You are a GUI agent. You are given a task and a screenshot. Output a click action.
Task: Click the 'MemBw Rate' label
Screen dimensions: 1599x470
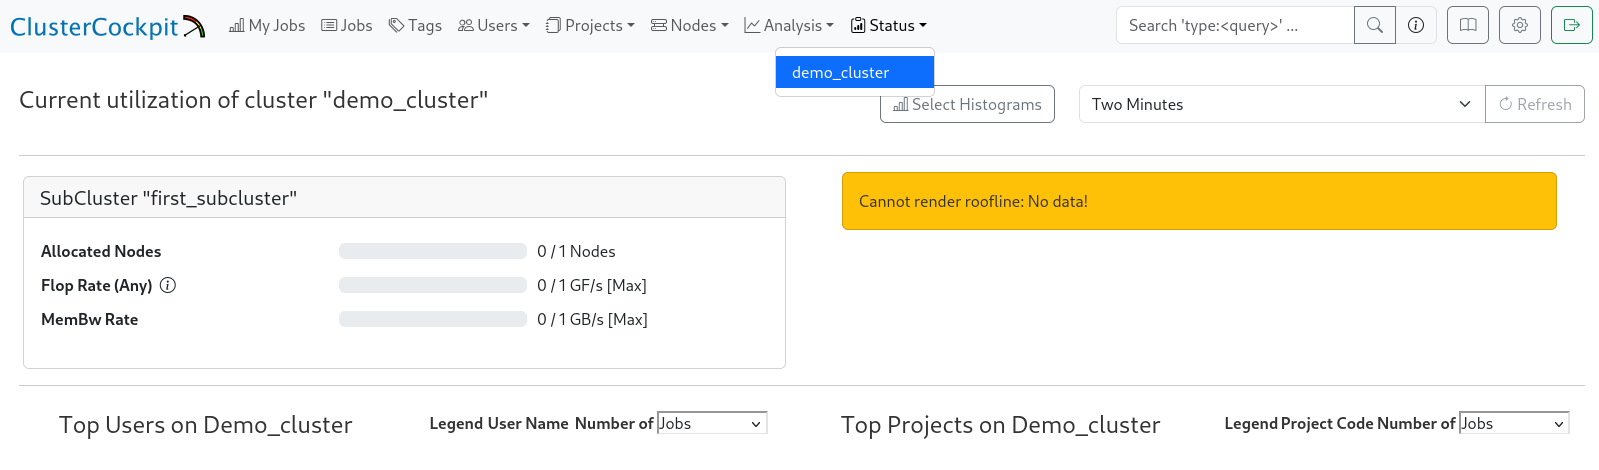pos(90,319)
